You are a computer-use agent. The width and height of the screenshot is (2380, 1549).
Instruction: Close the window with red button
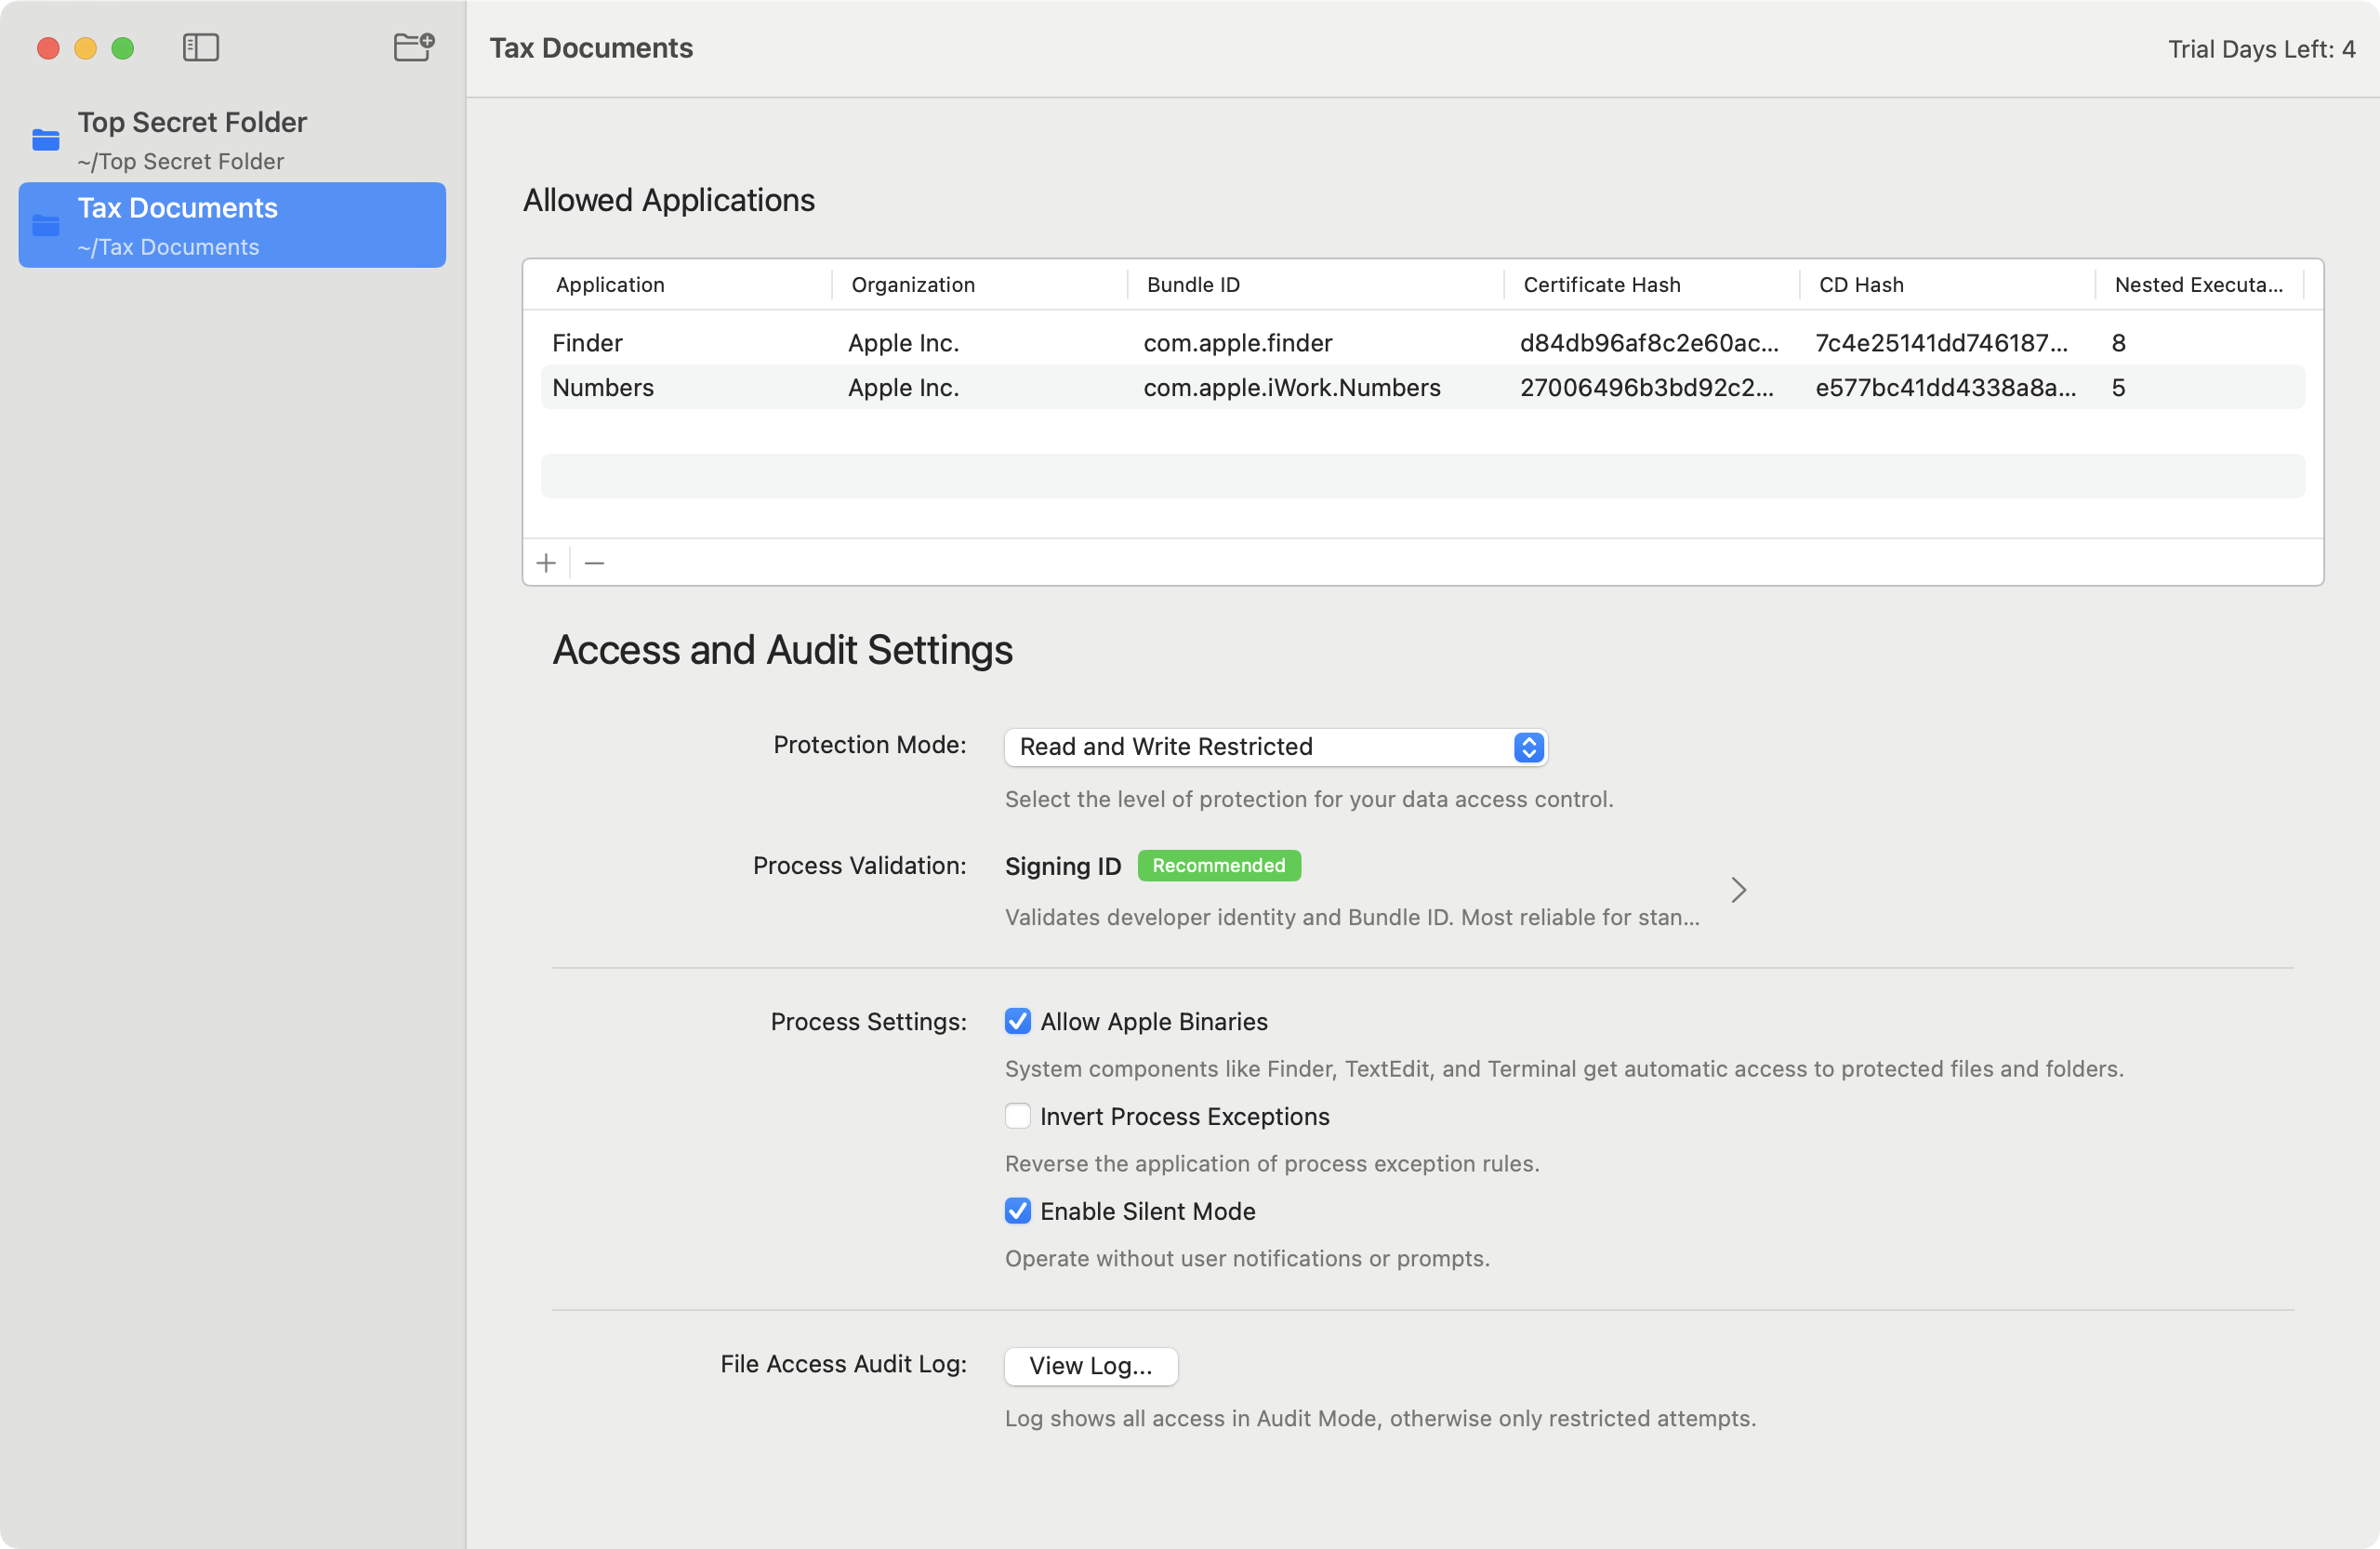click(48, 48)
